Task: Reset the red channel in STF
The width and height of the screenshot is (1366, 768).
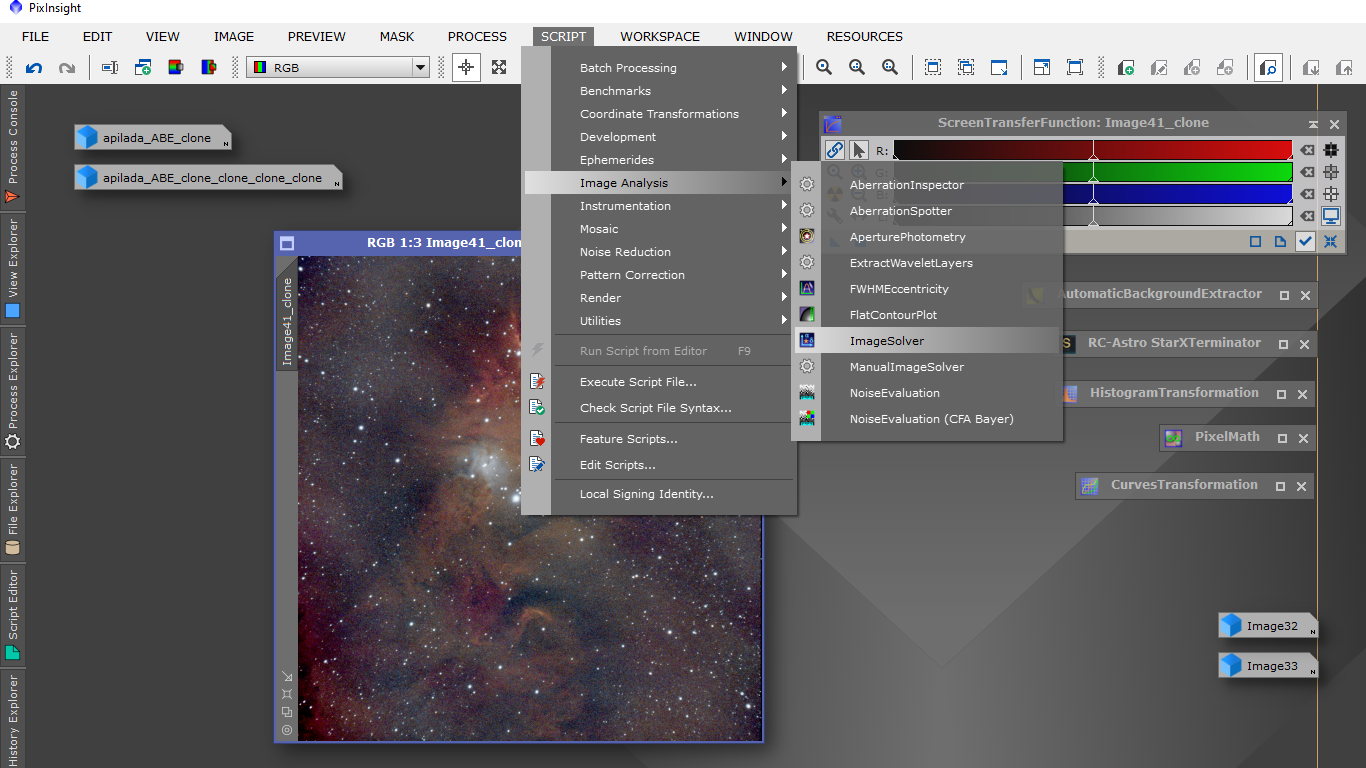Action: [1306, 150]
